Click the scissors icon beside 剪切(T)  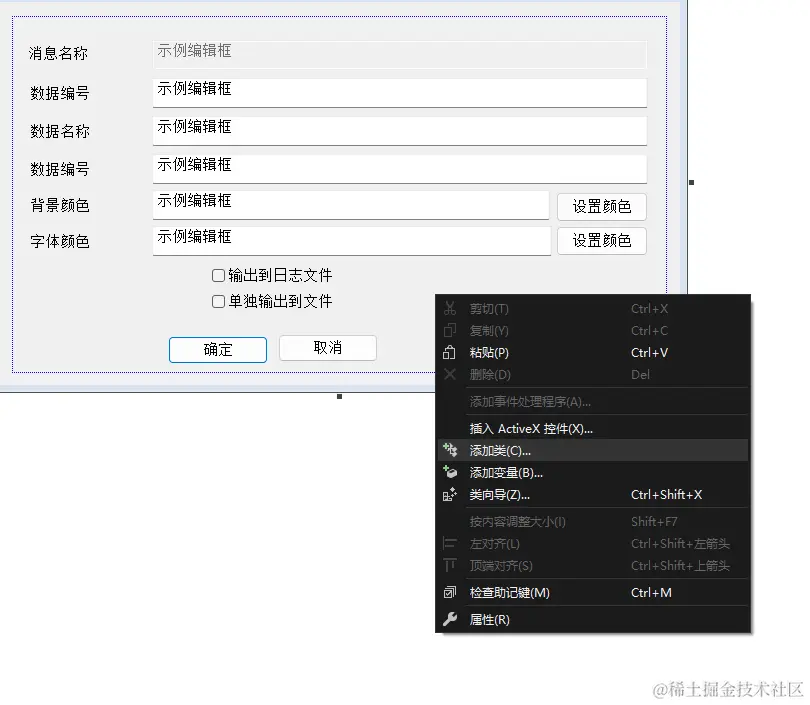[450, 308]
